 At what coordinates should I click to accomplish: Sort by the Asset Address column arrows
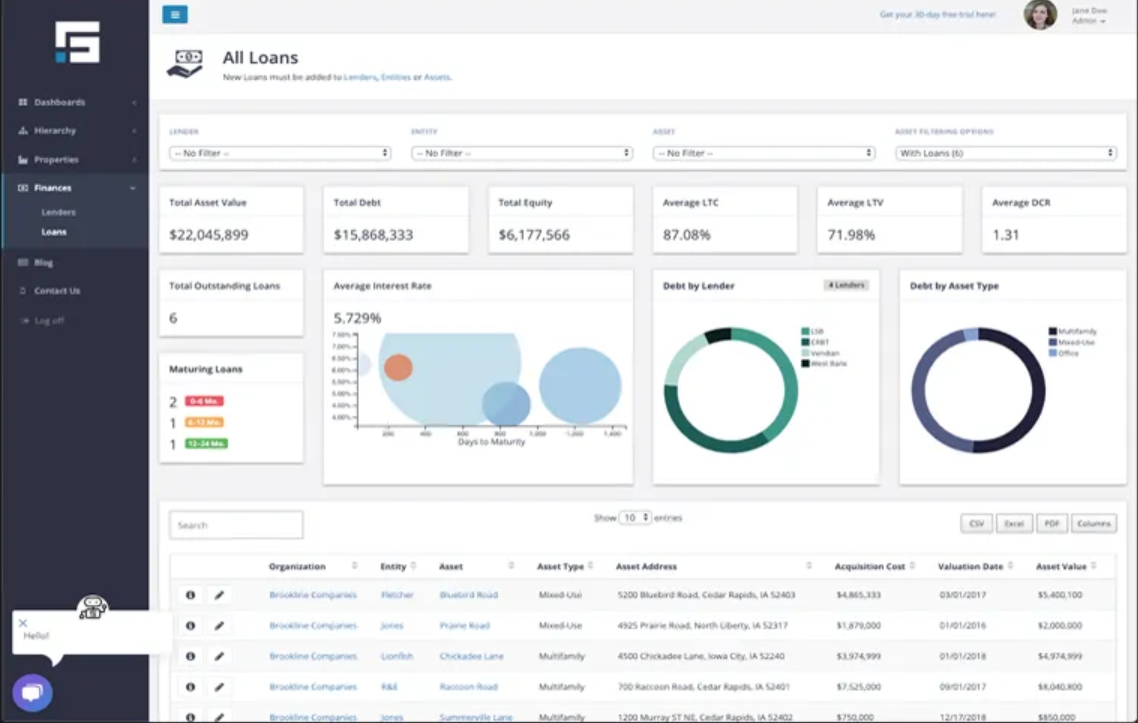coord(809,566)
